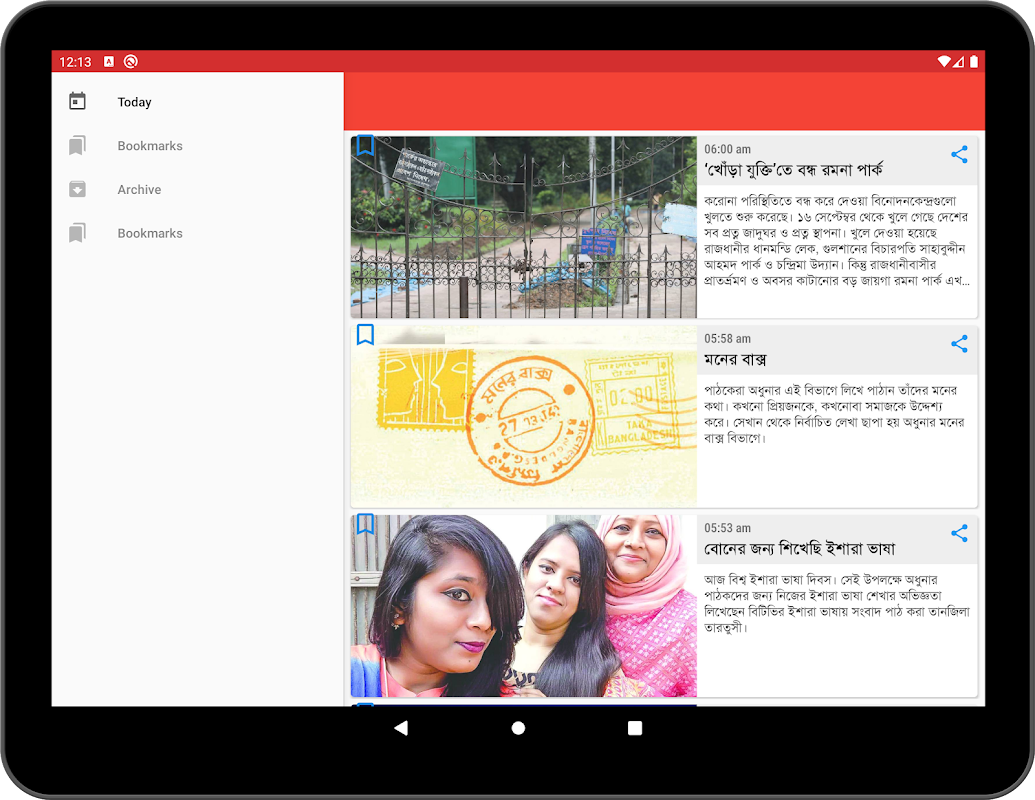Image resolution: width=1035 pixels, height=800 pixels.
Task: Click the calendar icon next to Today
Action: click(77, 101)
